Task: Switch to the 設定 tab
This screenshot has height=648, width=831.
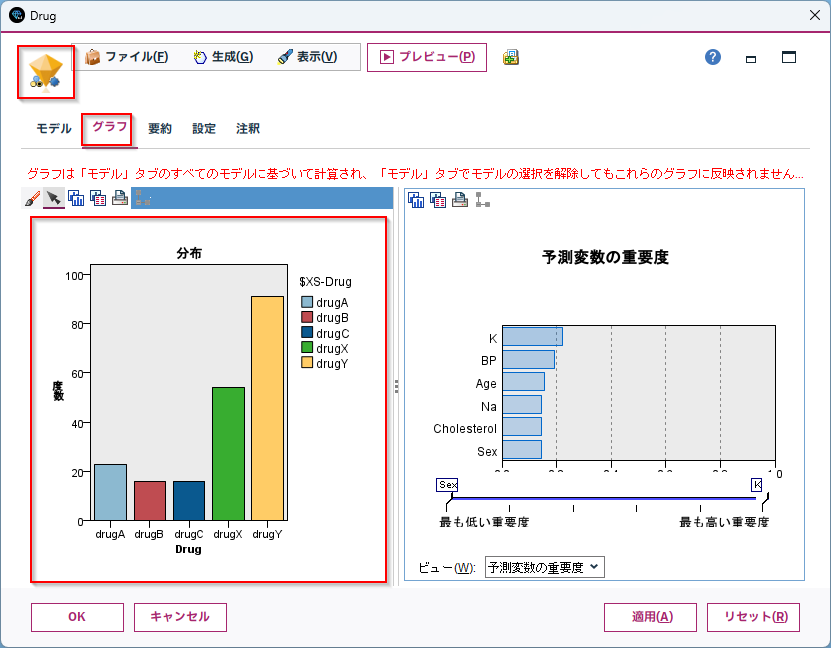Action: [x=203, y=128]
